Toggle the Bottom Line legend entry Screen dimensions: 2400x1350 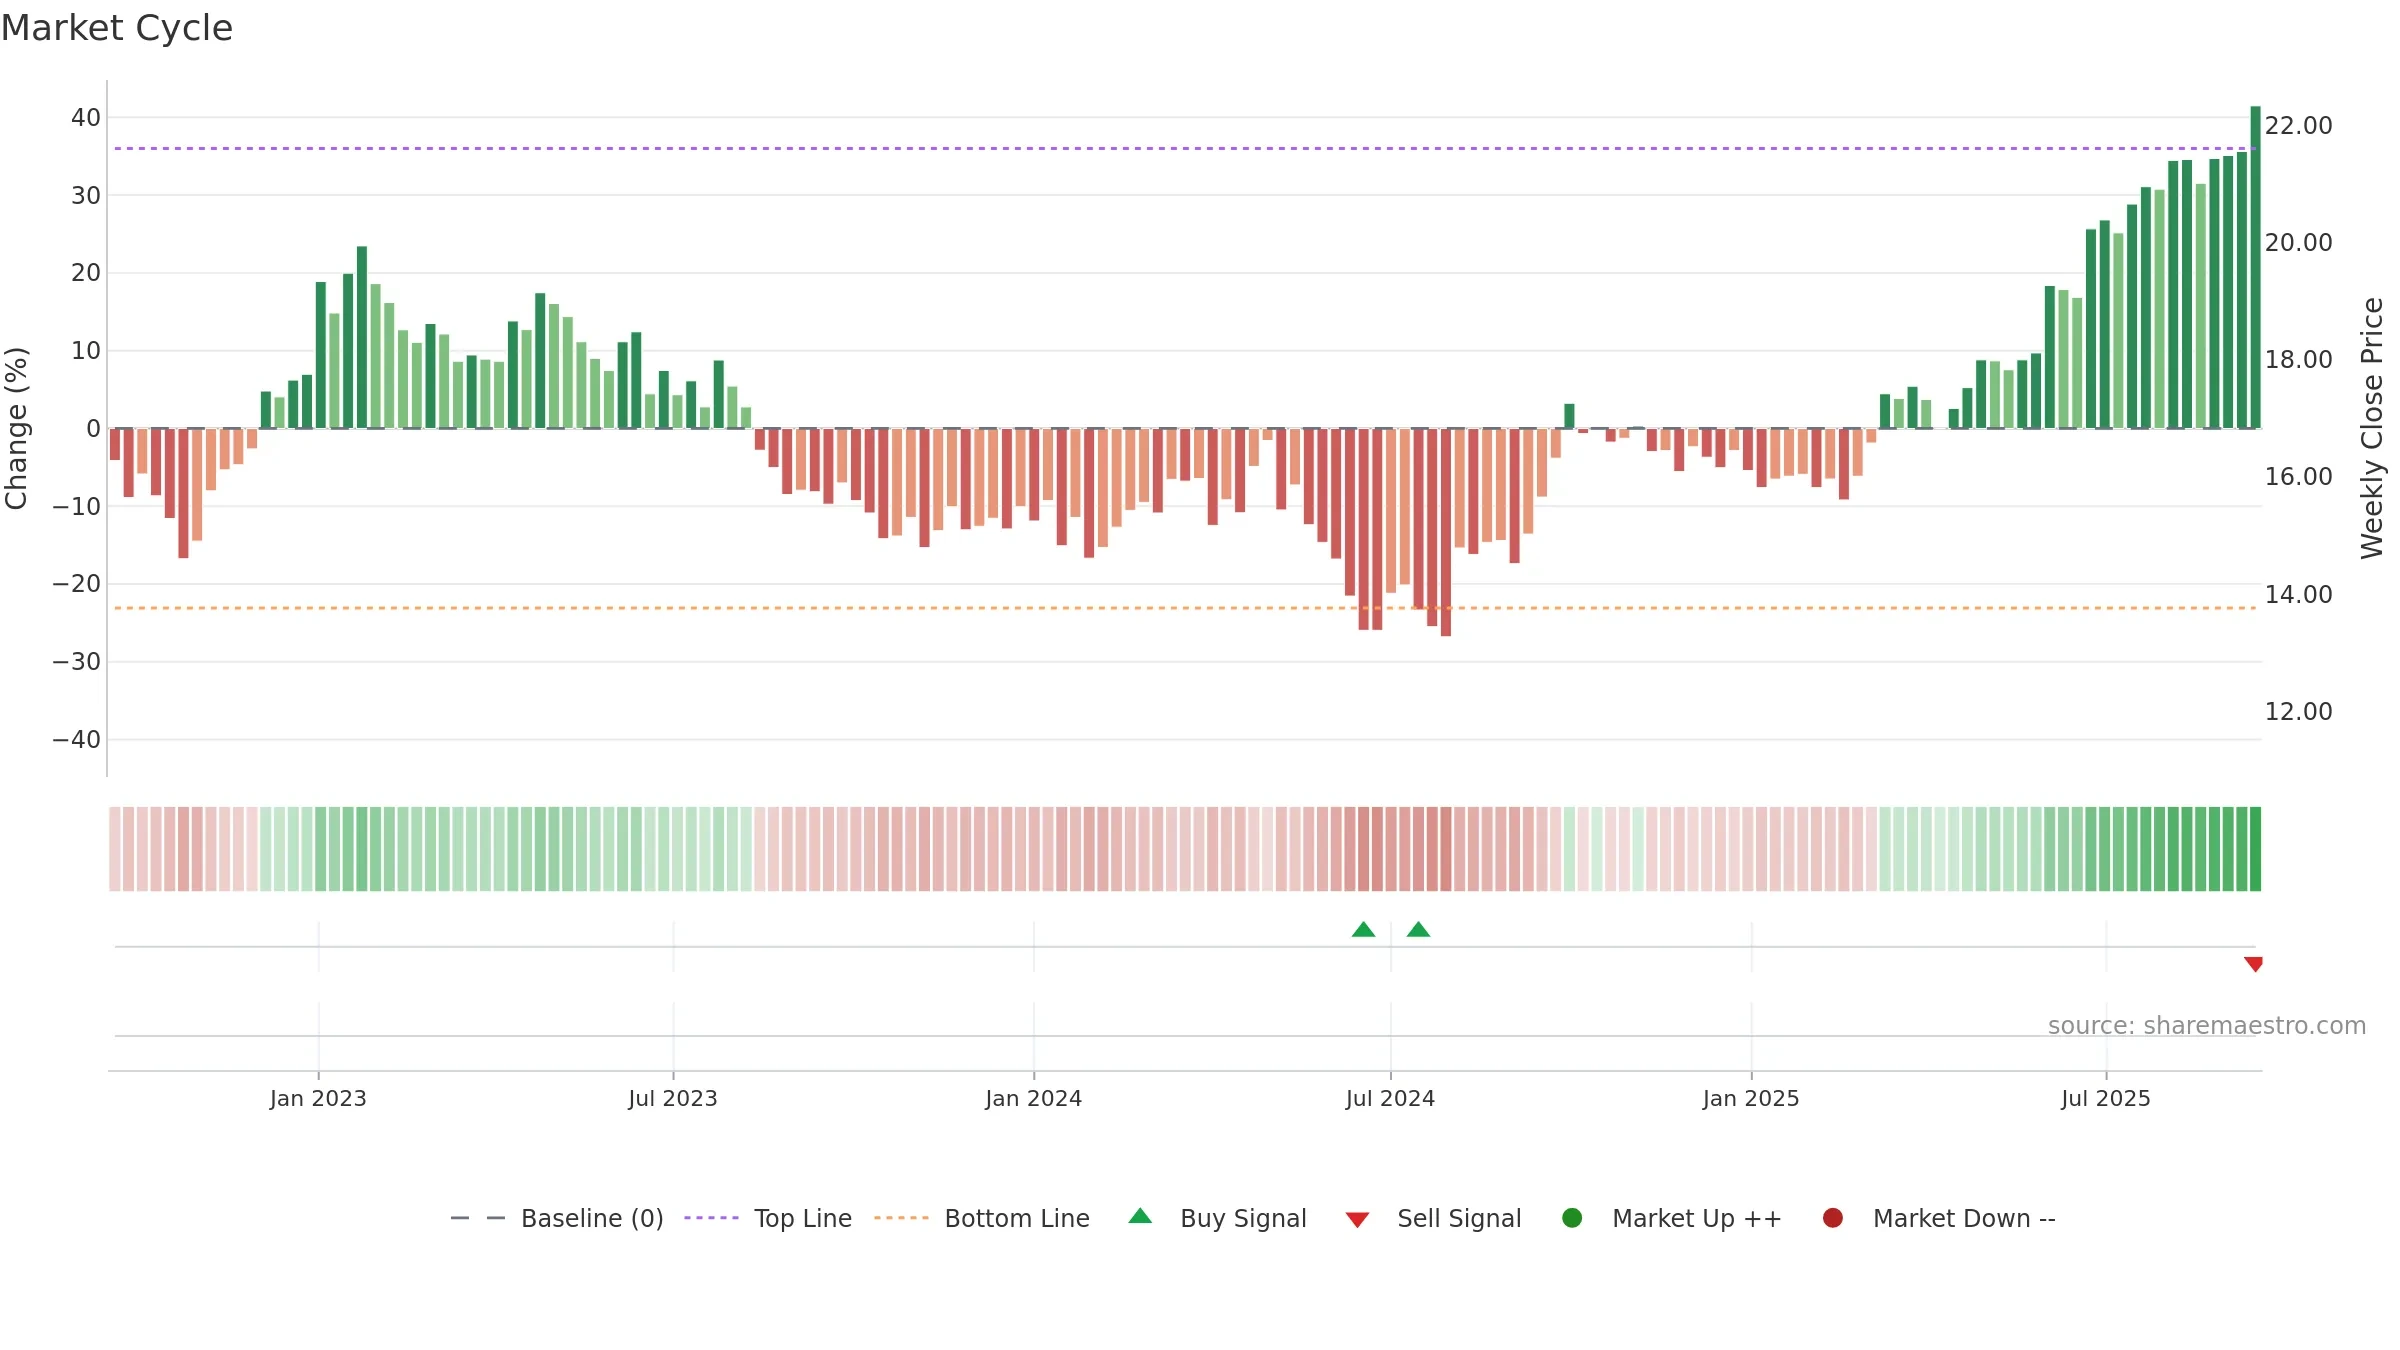pos(981,1218)
